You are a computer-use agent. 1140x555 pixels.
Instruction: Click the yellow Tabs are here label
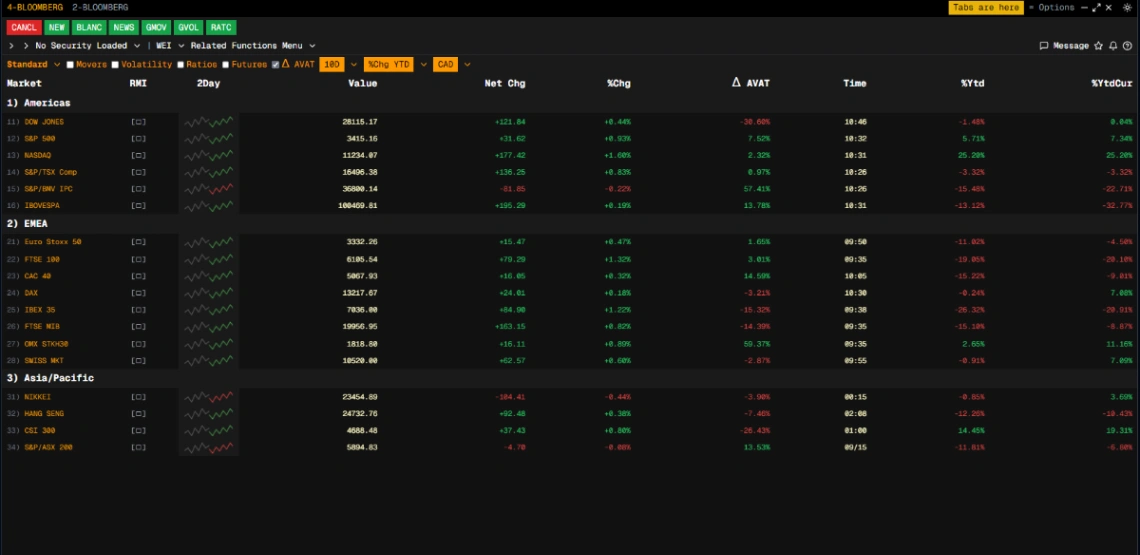pyautogui.click(x=986, y=7)
